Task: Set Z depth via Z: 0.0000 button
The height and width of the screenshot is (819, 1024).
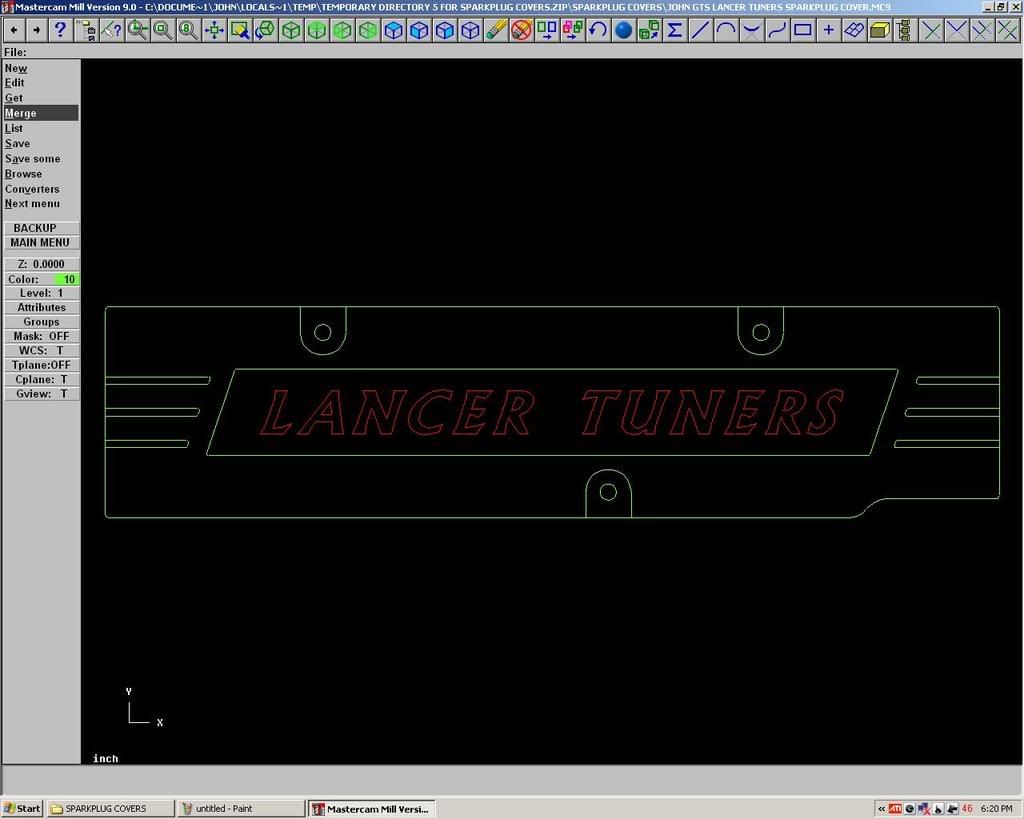Action: 41,264
